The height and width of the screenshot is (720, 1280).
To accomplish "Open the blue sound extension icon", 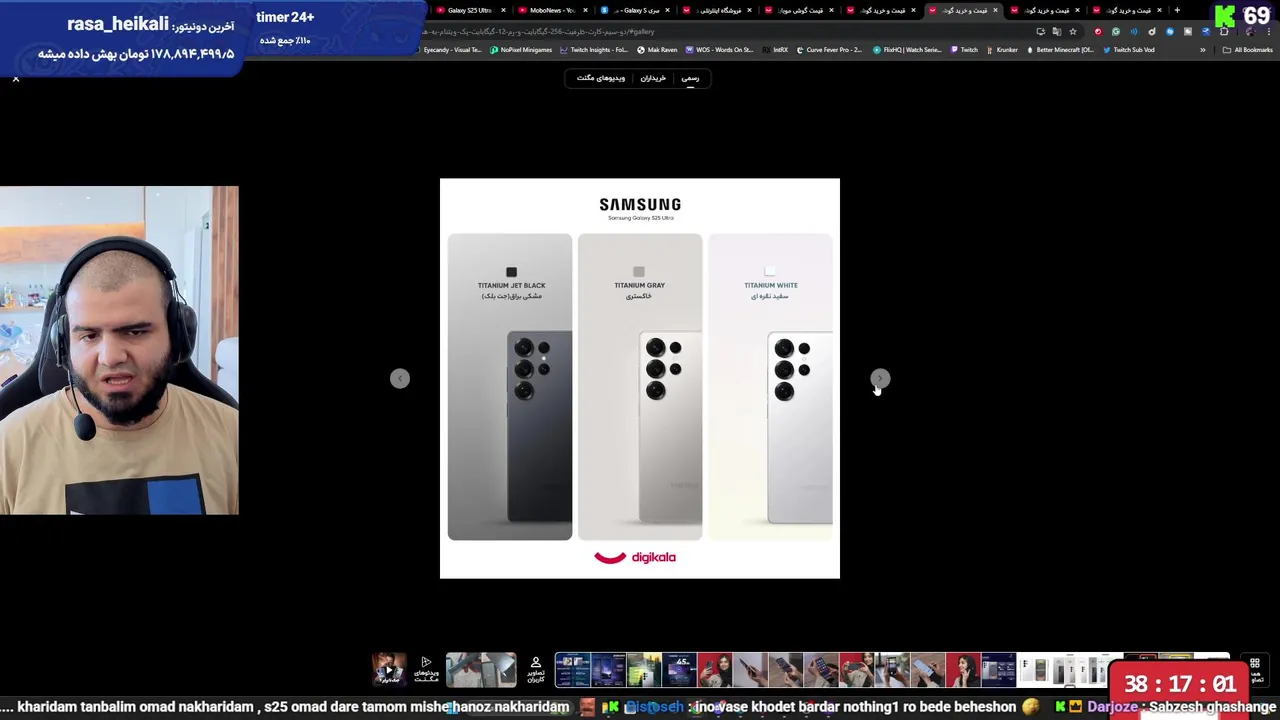I will 1134,32.
